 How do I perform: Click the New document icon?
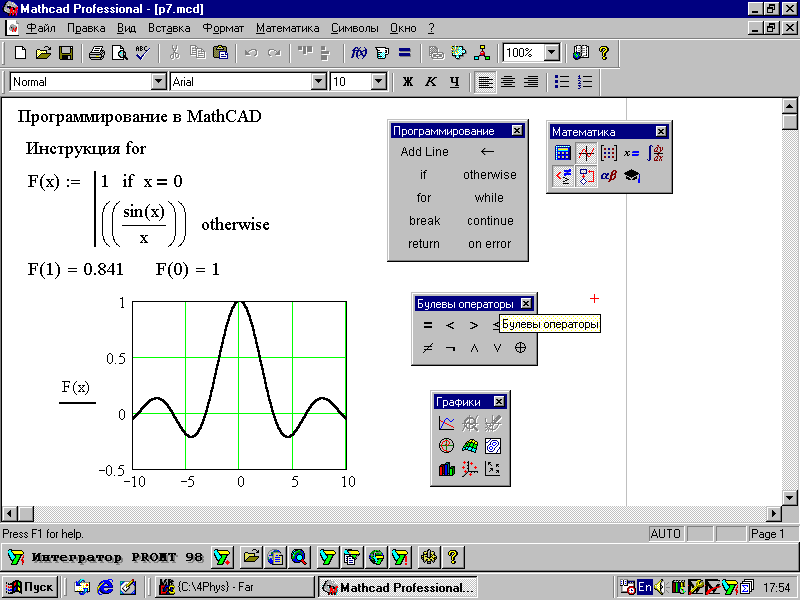20,53
